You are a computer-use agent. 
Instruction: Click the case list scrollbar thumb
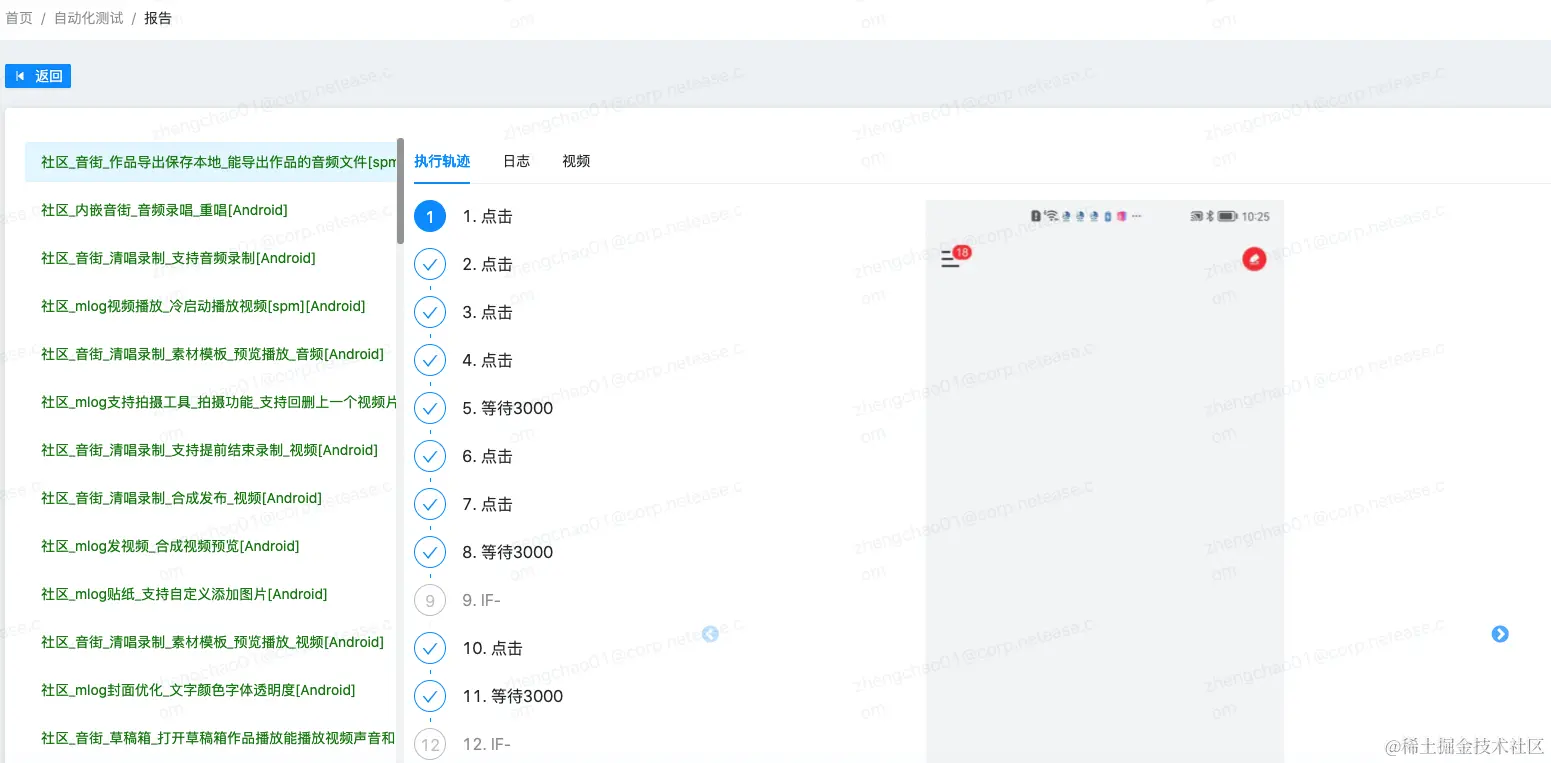coord(400,191)
